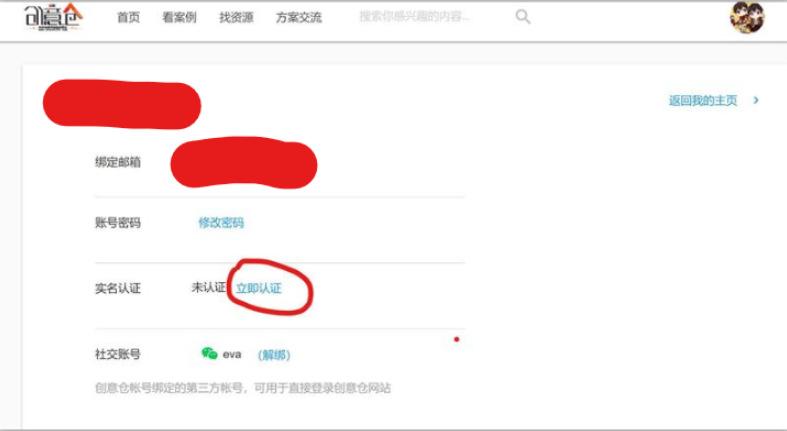Image resolution: width=787 pixels, height=431 pixels.
Task: Select 找资源 in the navigation
Action: coord(236,18)
